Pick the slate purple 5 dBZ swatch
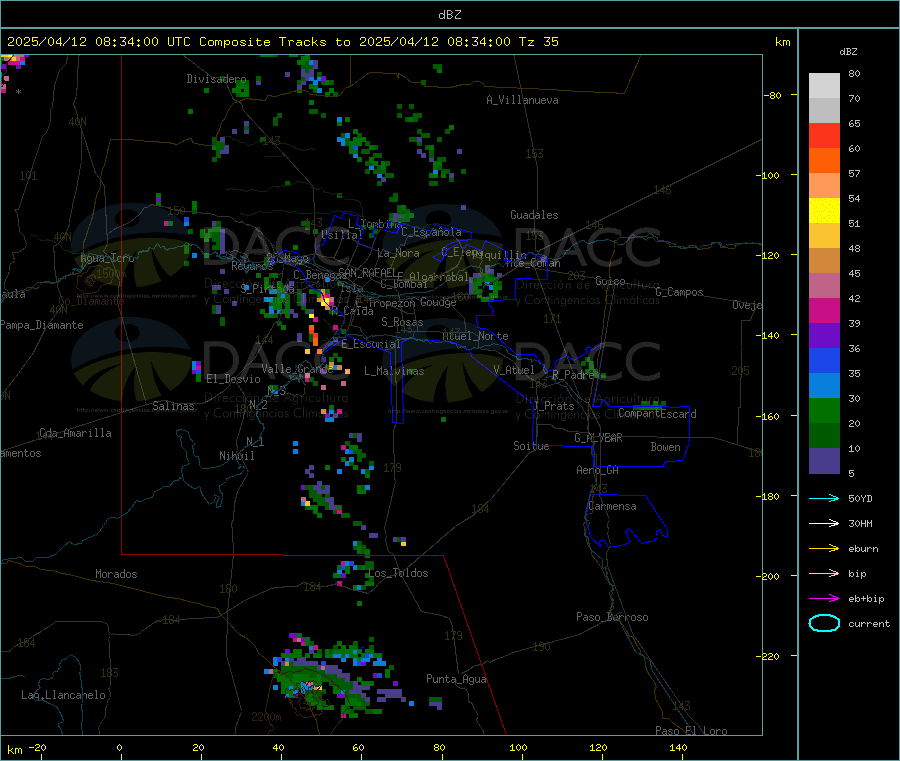The height and width of the screenshot is (761, 900). (824, 461)
